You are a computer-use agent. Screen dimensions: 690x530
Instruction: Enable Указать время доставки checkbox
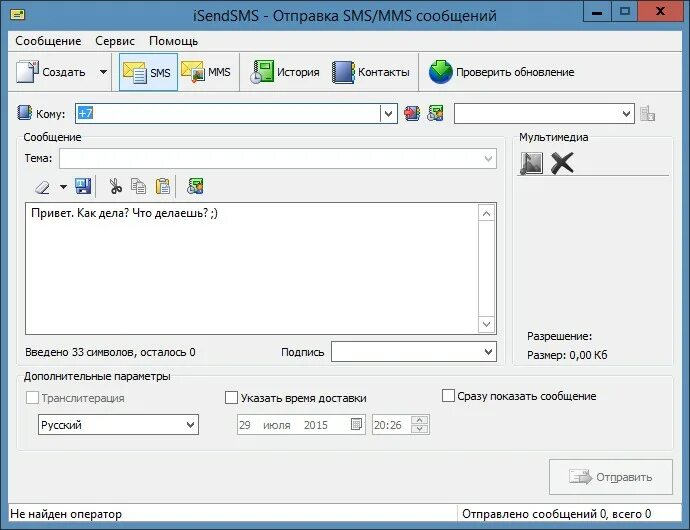(x=231, y=398)
